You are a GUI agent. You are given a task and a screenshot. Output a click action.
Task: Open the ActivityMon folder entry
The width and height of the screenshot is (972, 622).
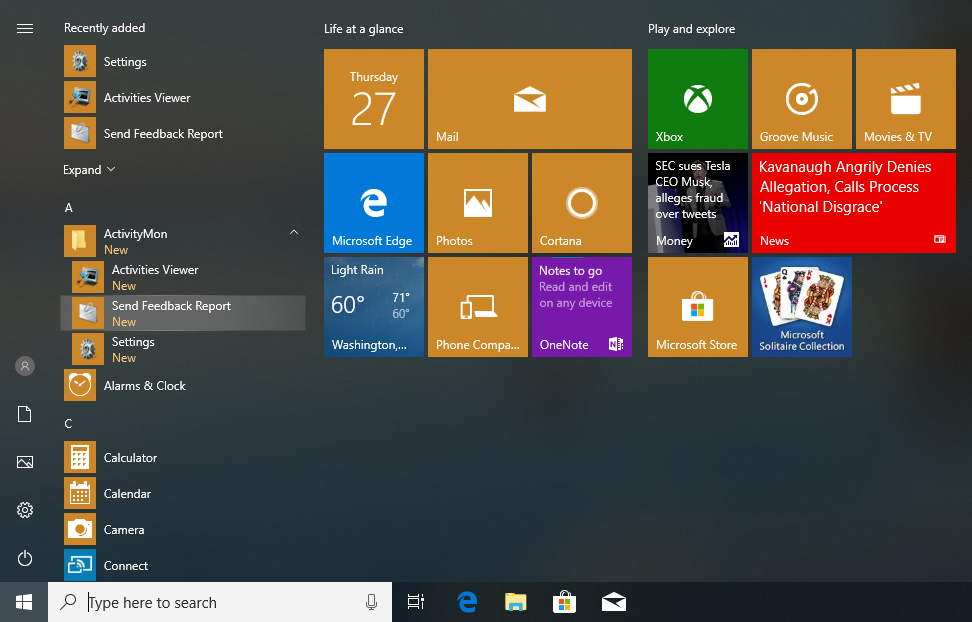point(184,241)
